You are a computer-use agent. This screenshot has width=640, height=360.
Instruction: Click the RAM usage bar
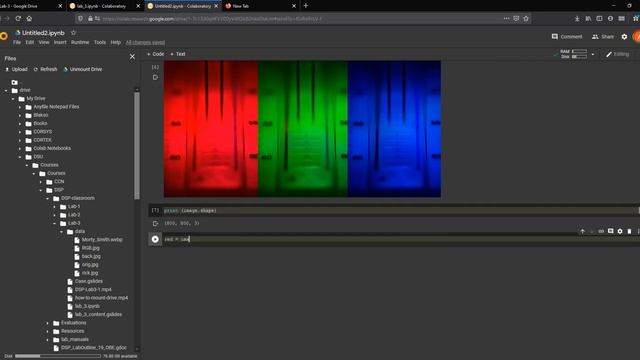point(580,51)
